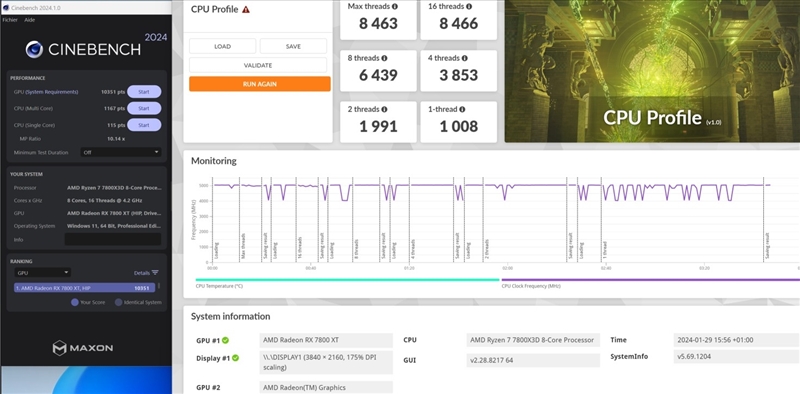Screen dimensions: 800x394
Task: Click the 2 threads marker in Monitoring chart
Action: [488, 248]
